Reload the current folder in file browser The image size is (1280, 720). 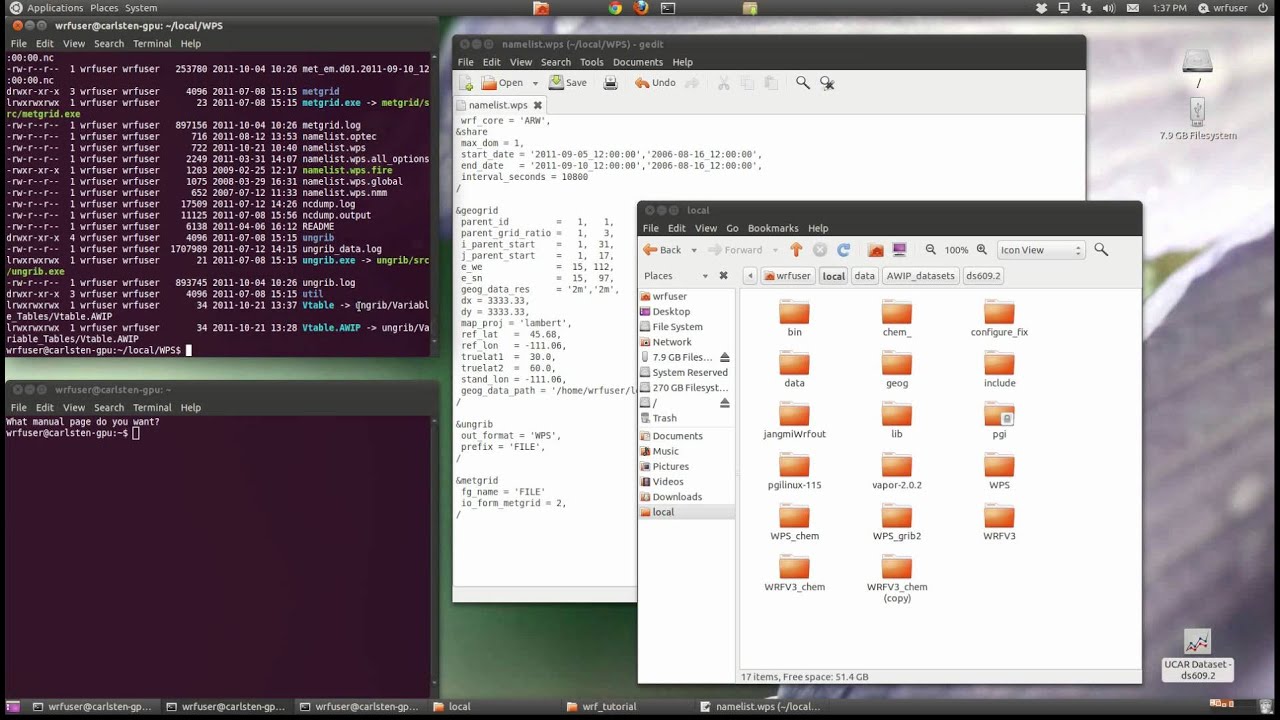click(x=843, y=250)
